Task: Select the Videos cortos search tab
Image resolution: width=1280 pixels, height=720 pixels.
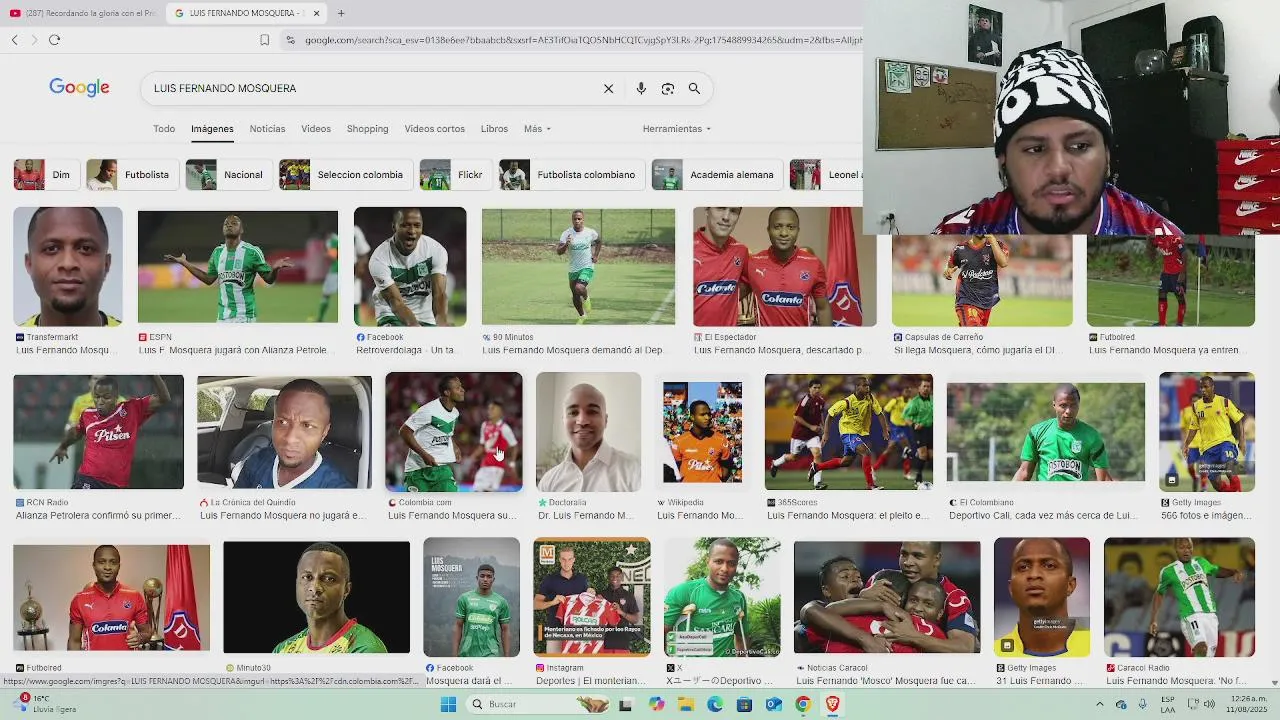Action: point(434,129)
